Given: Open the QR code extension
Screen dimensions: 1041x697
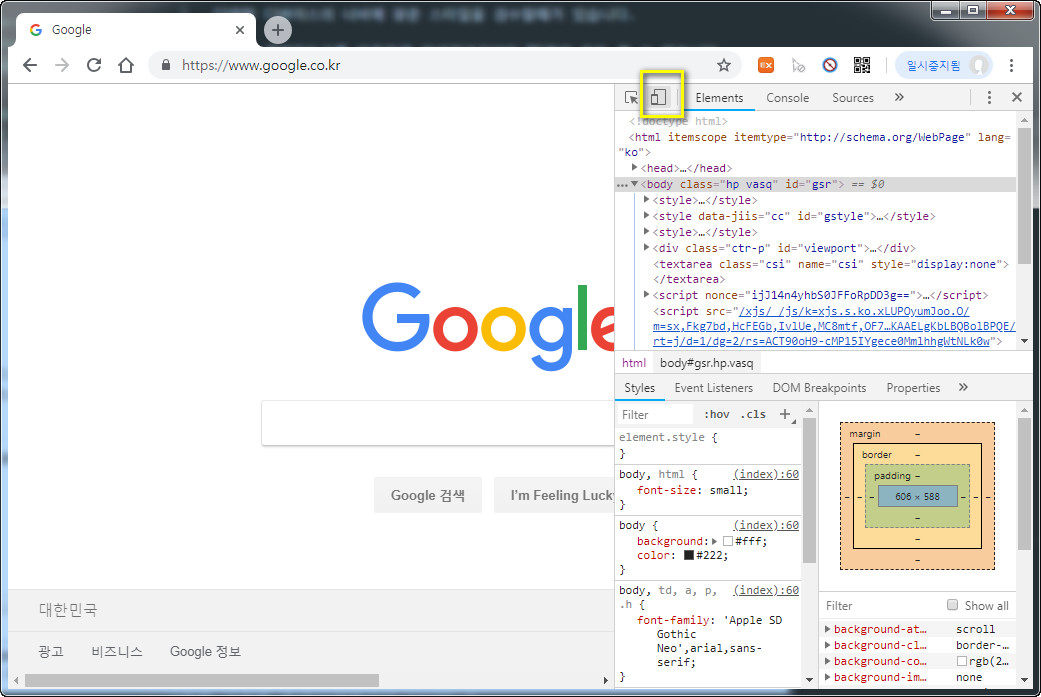Looking at the screenshot, I should tap(862, 65).
